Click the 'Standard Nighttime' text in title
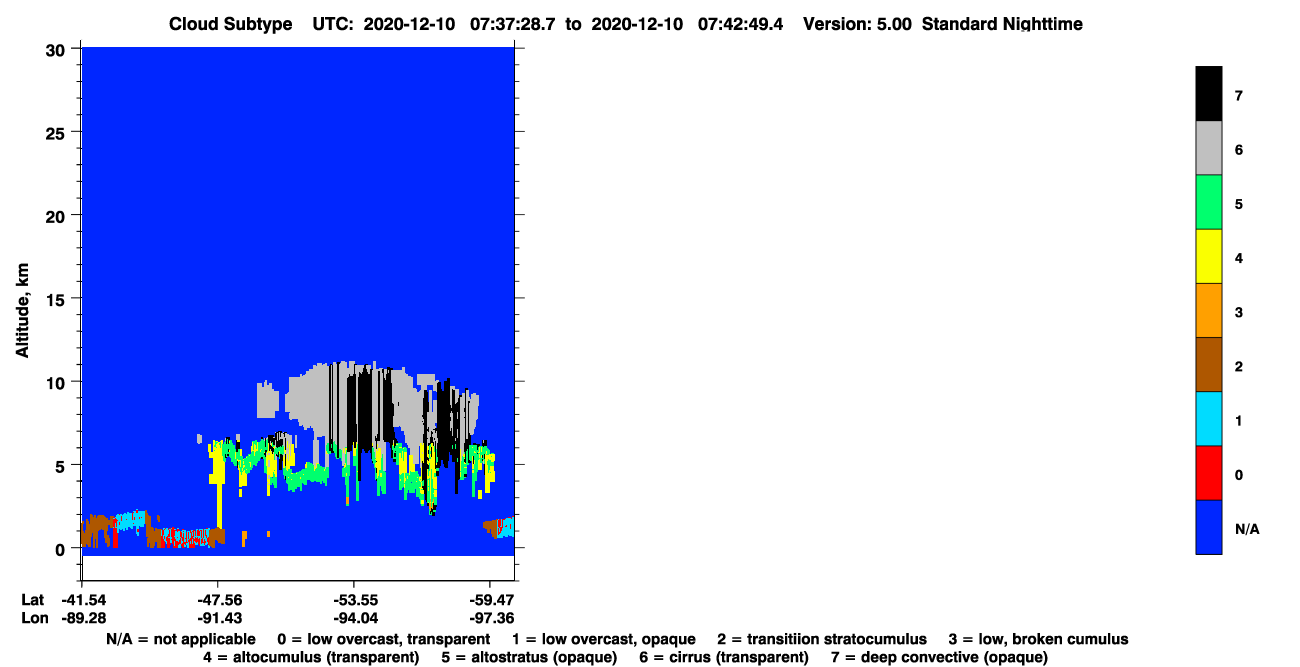 click(1003, 24)
